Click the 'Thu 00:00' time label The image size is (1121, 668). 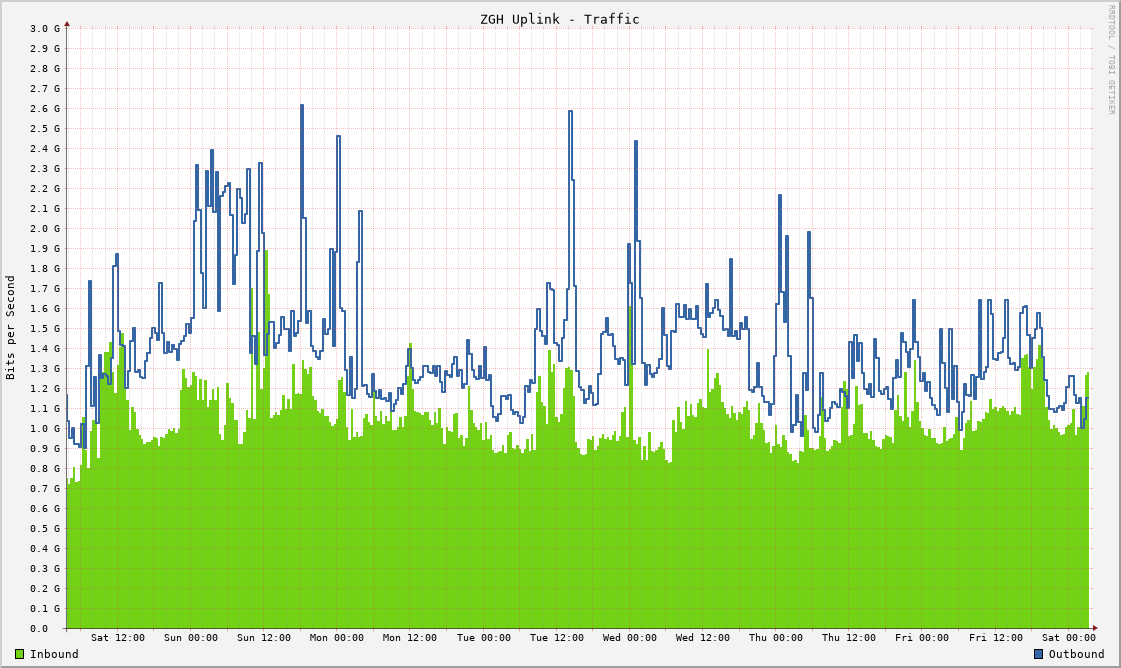point(776,637)
